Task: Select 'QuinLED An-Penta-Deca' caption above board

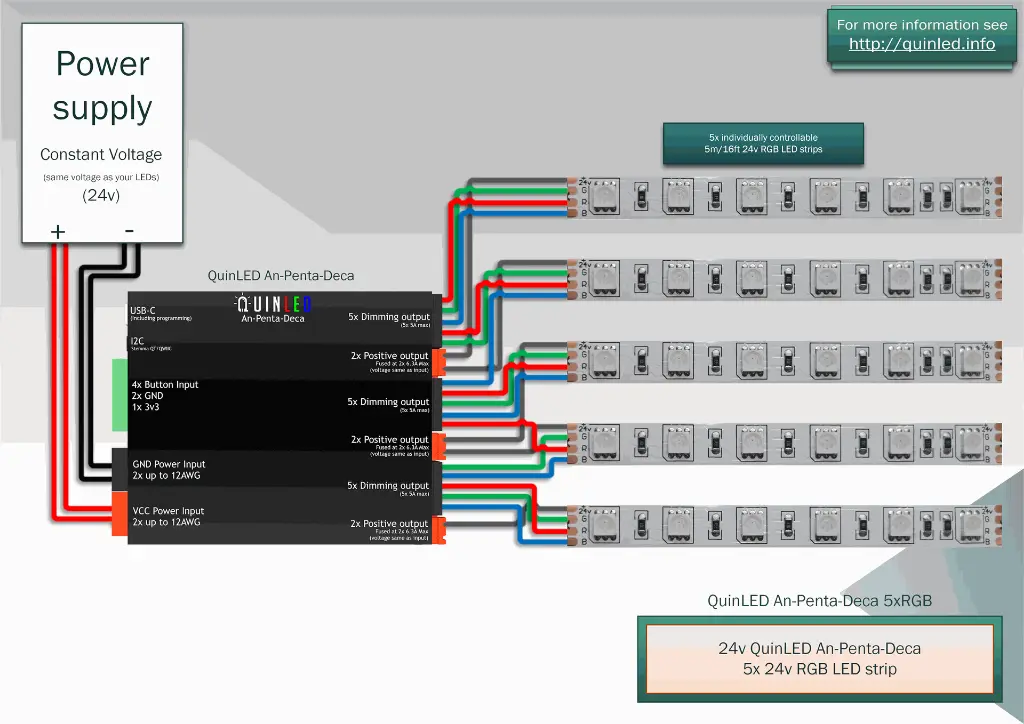Action: click(x=281, y=275)
